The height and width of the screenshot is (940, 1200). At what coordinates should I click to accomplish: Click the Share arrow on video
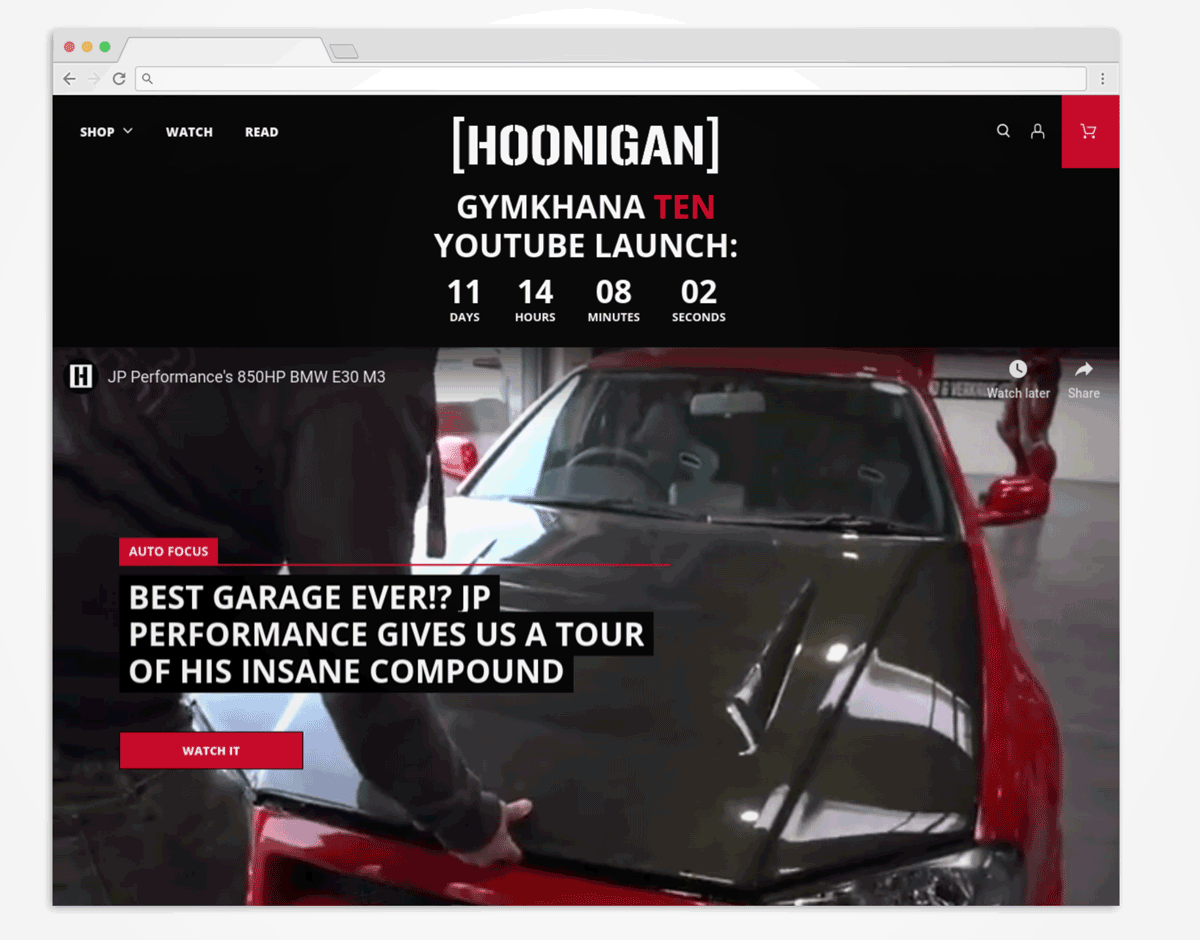click(x=1083, y=370)
